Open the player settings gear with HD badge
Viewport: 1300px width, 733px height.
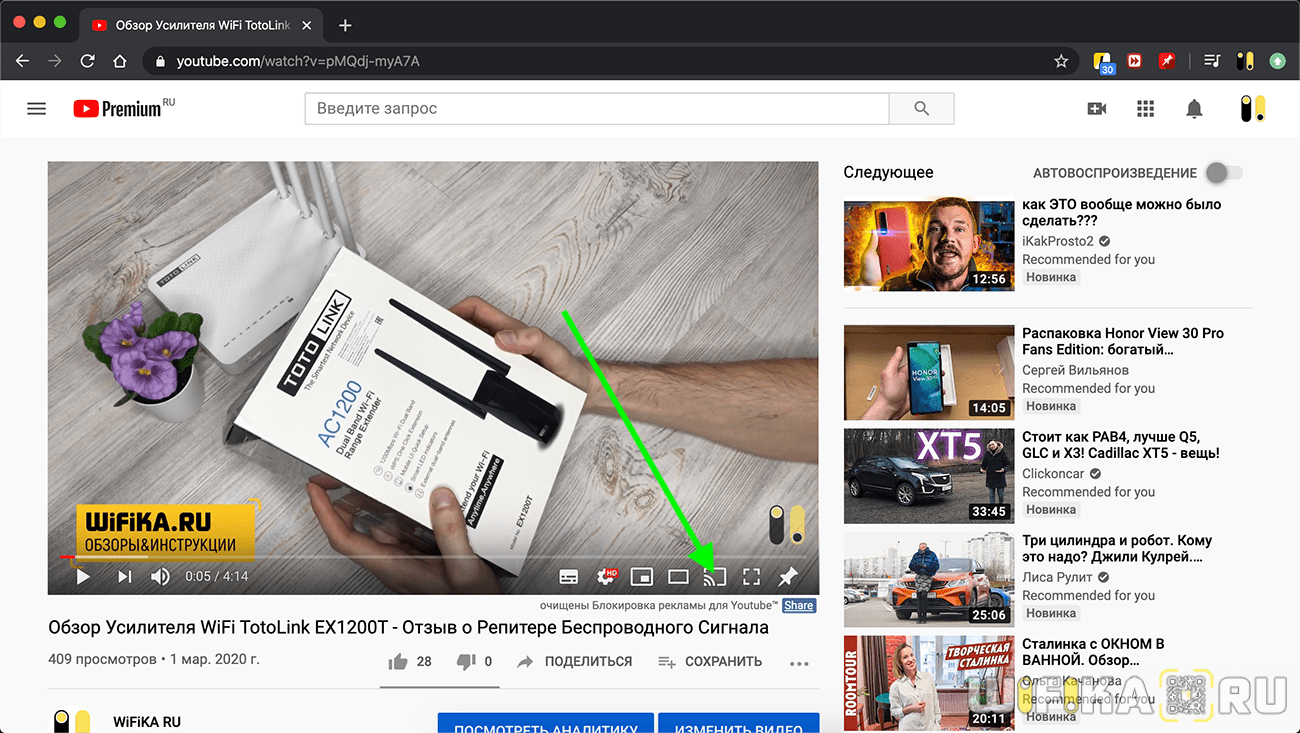(606, 577)
